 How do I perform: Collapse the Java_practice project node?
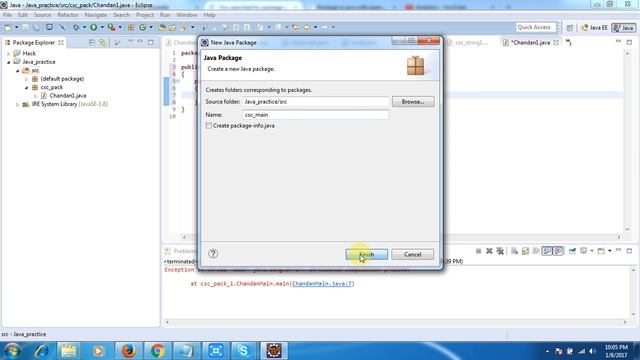(x=9, y=62)
